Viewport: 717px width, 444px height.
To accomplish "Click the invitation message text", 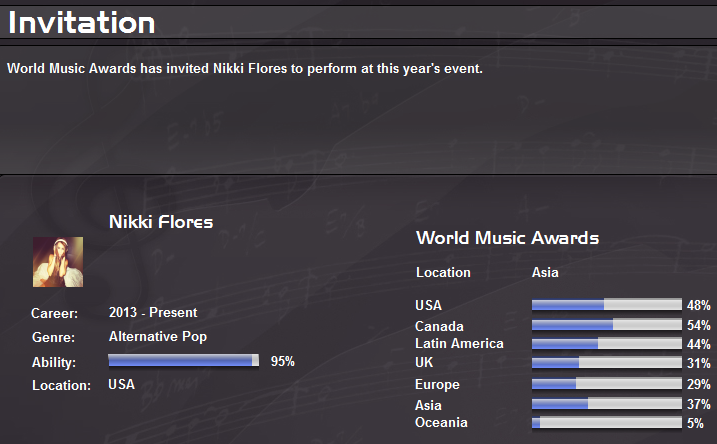I will coord(245,69).
